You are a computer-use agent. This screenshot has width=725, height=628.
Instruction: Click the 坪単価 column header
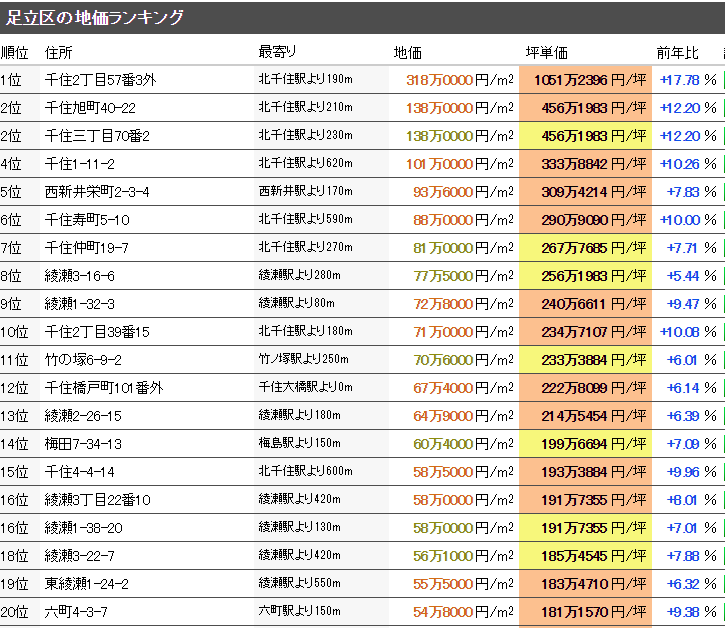click(546, 52)
